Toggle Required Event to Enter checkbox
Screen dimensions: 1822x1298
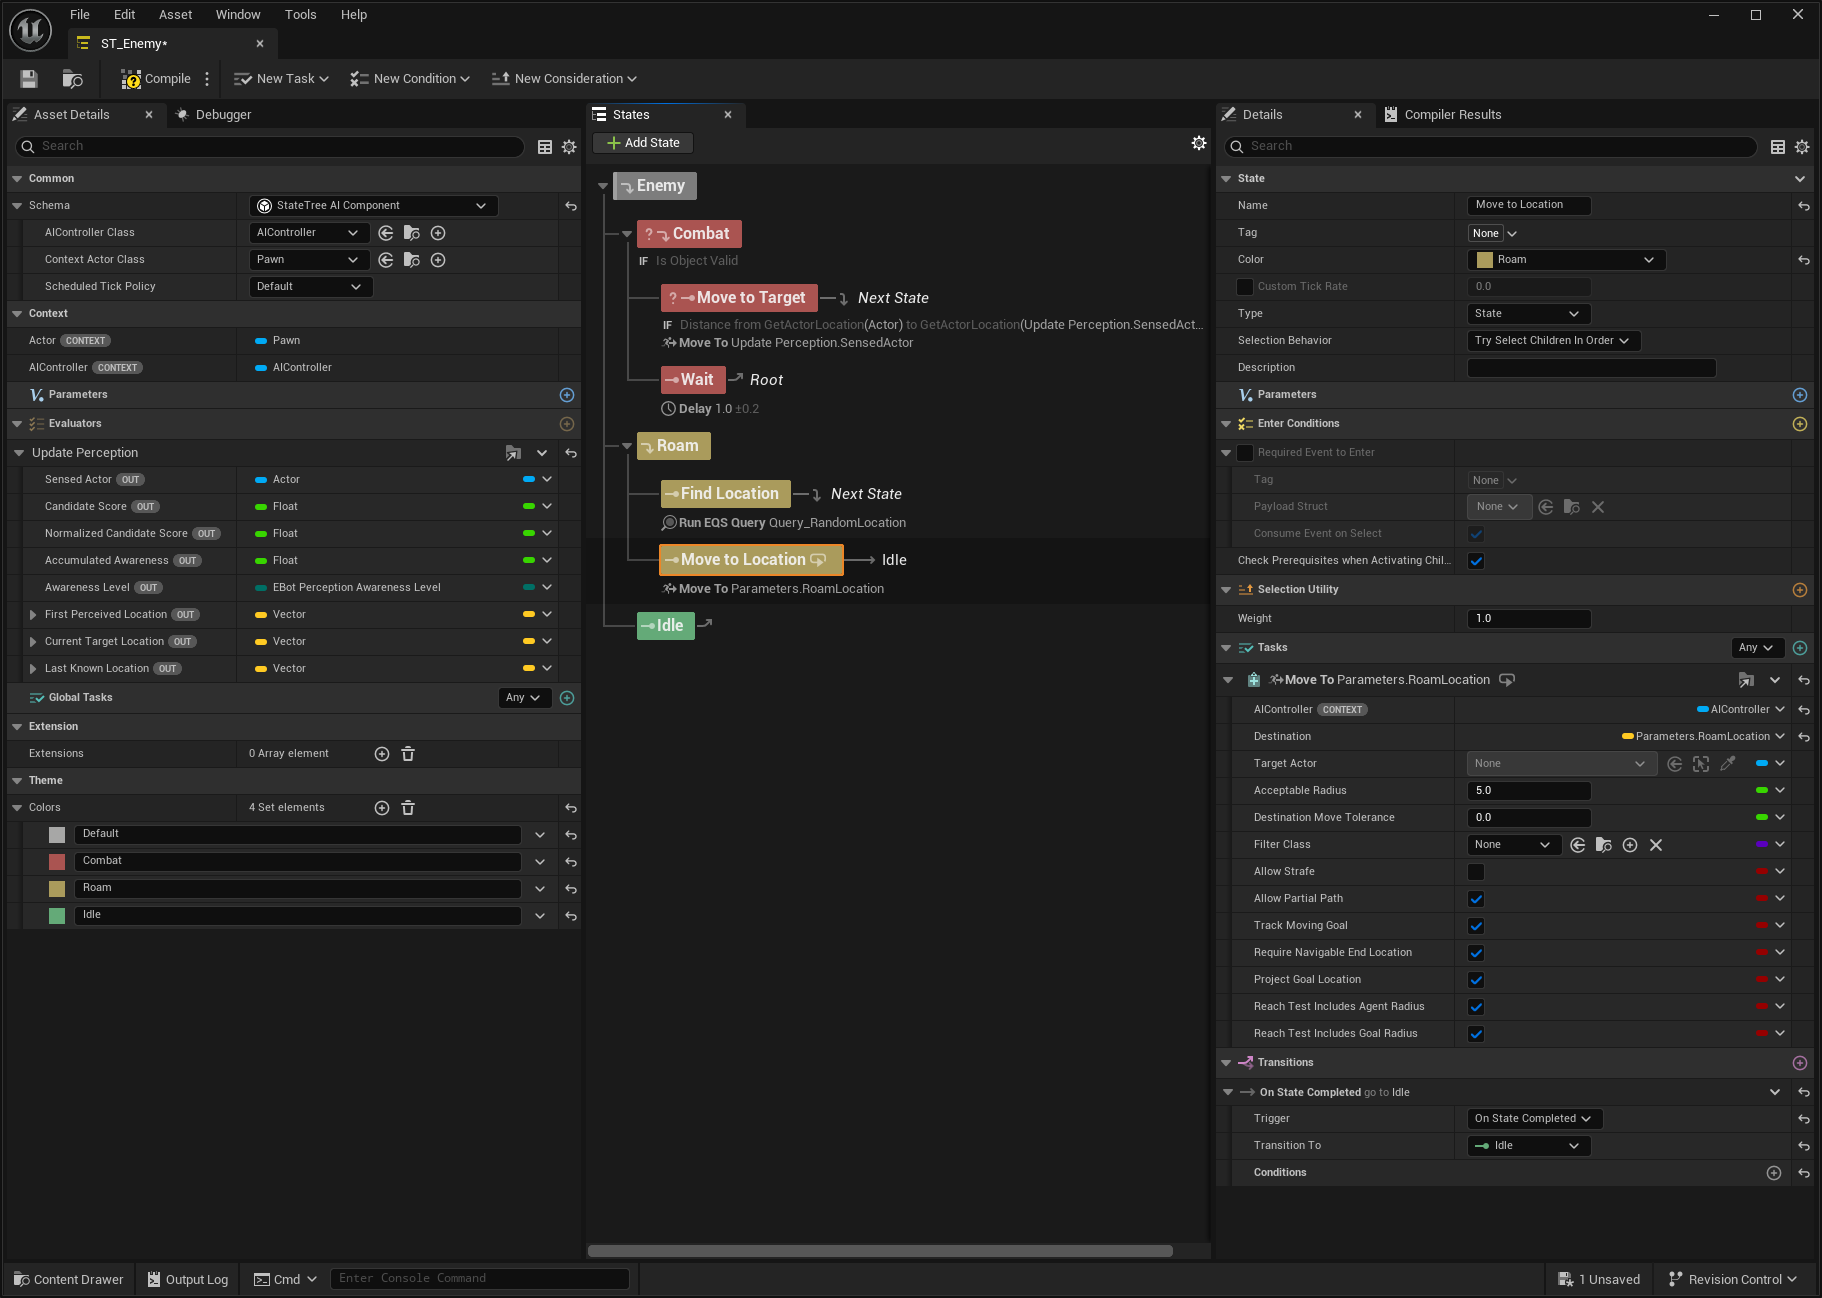1245,453
